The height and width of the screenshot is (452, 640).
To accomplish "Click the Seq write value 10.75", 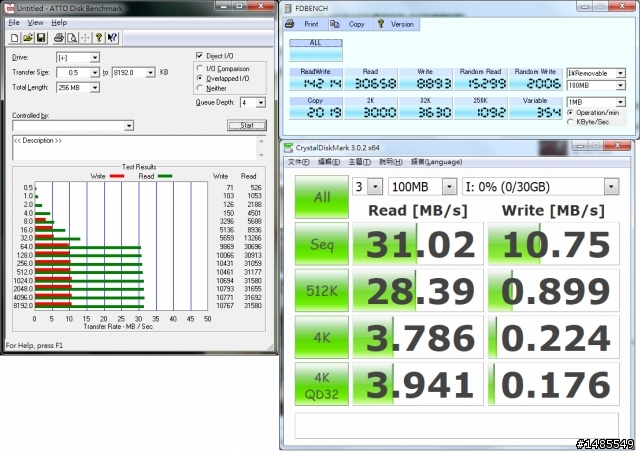I will click(554, 244).
